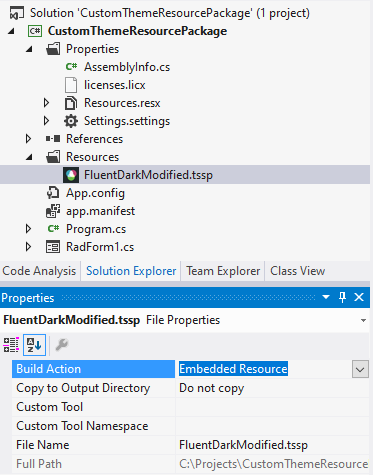
Task: Open Property Pages wrench button
Action: (x=62, y=345)
